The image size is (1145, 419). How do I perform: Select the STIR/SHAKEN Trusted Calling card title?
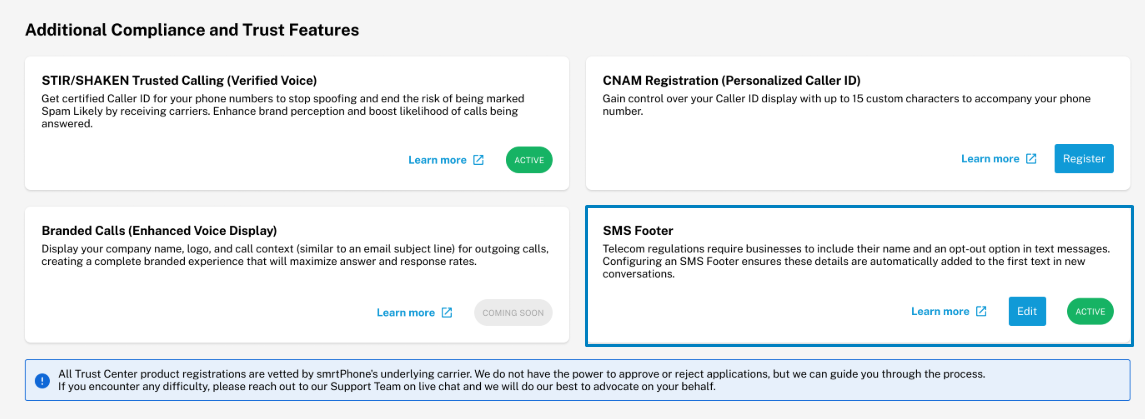click(180, 80)
